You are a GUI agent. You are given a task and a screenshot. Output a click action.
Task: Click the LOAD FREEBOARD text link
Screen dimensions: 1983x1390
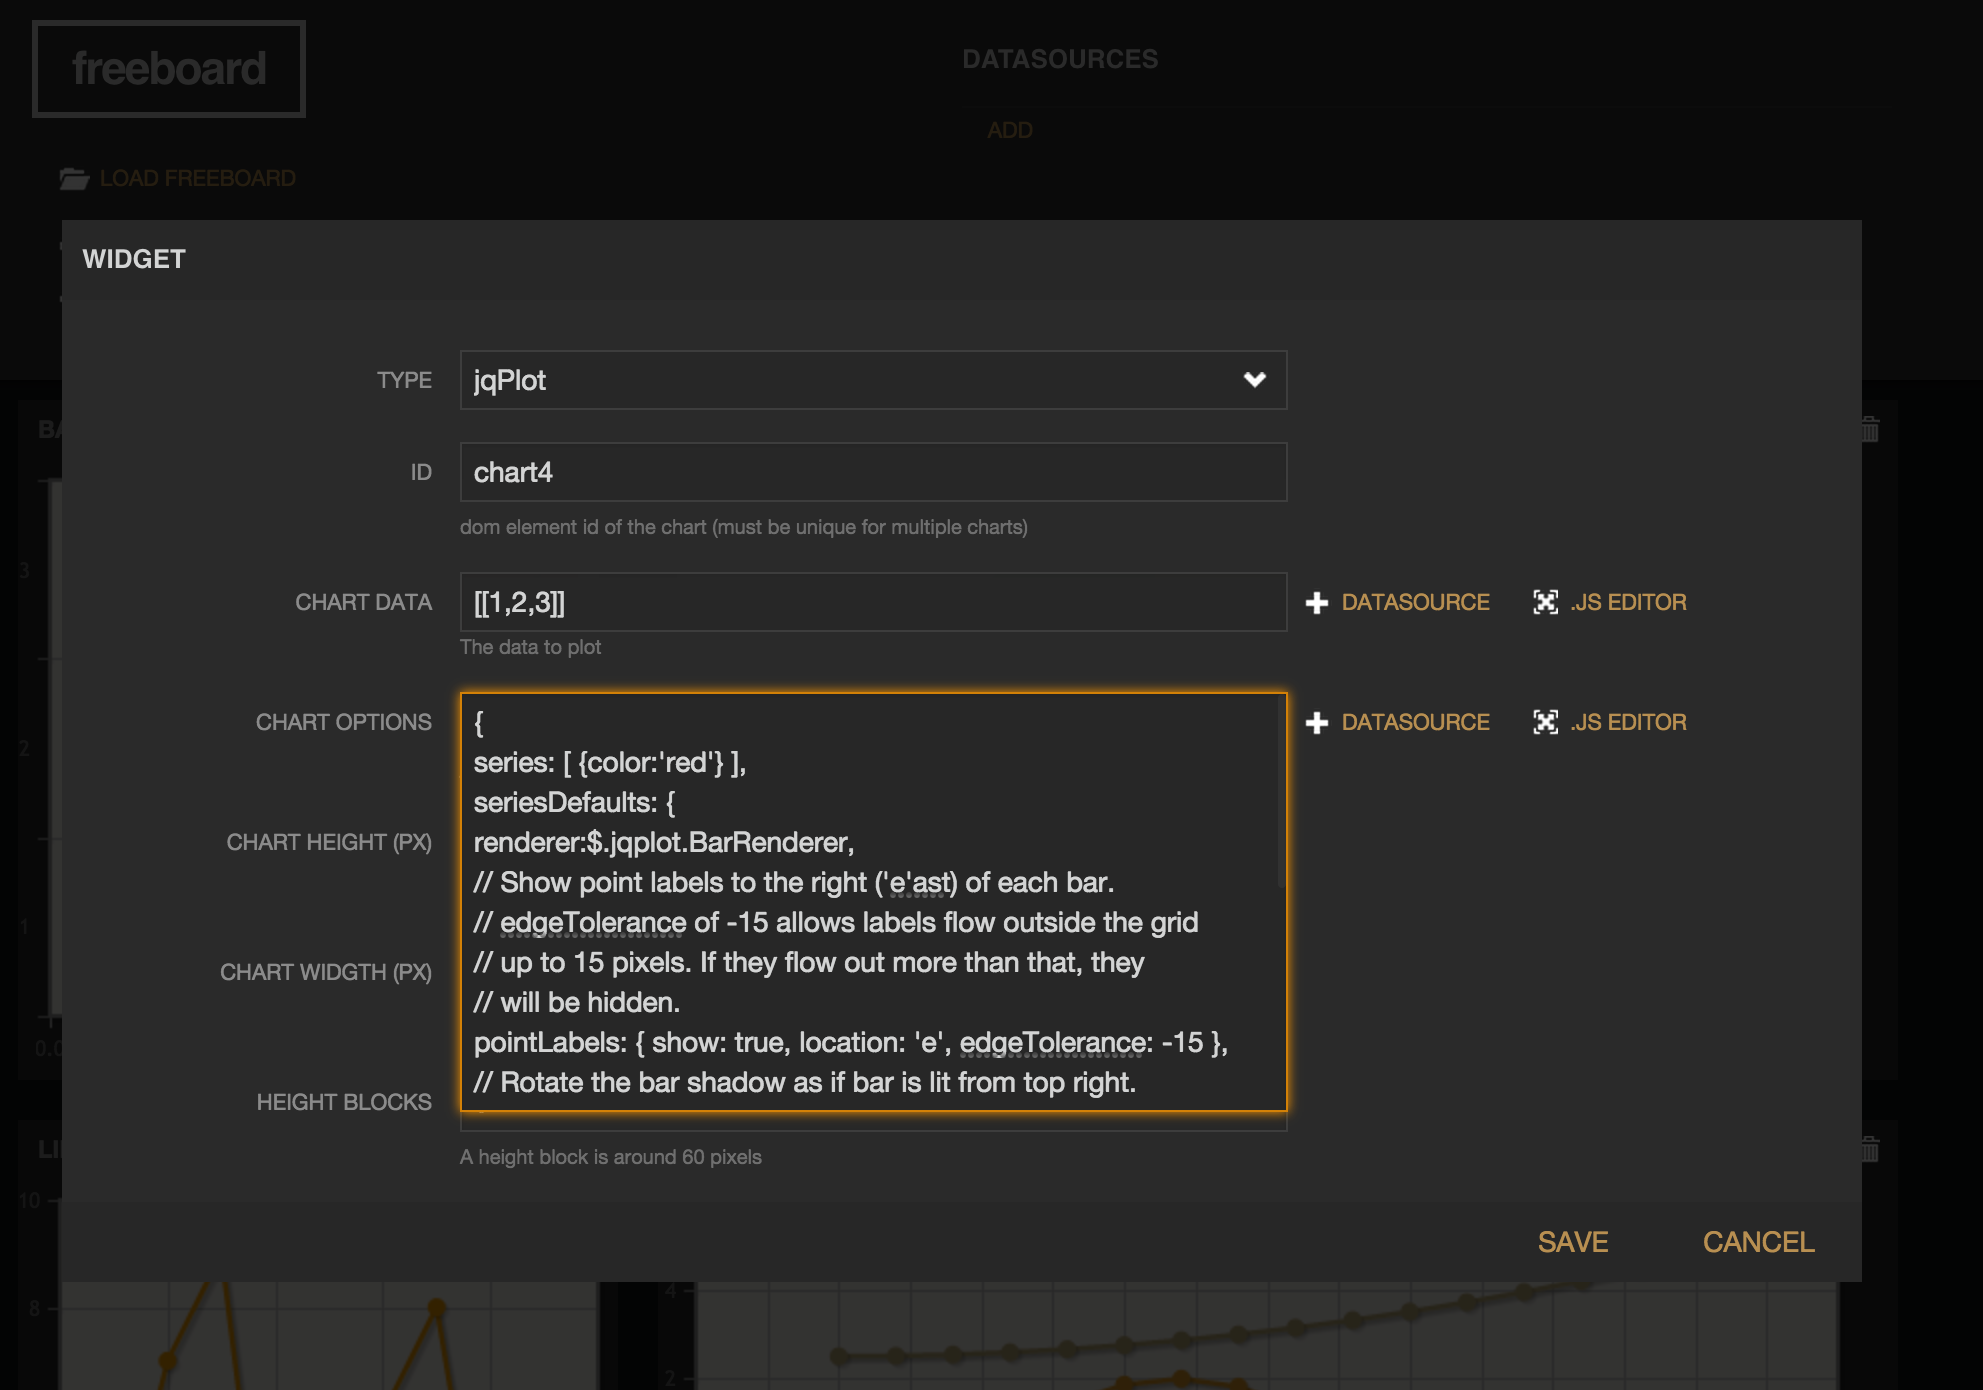[198, 179]
